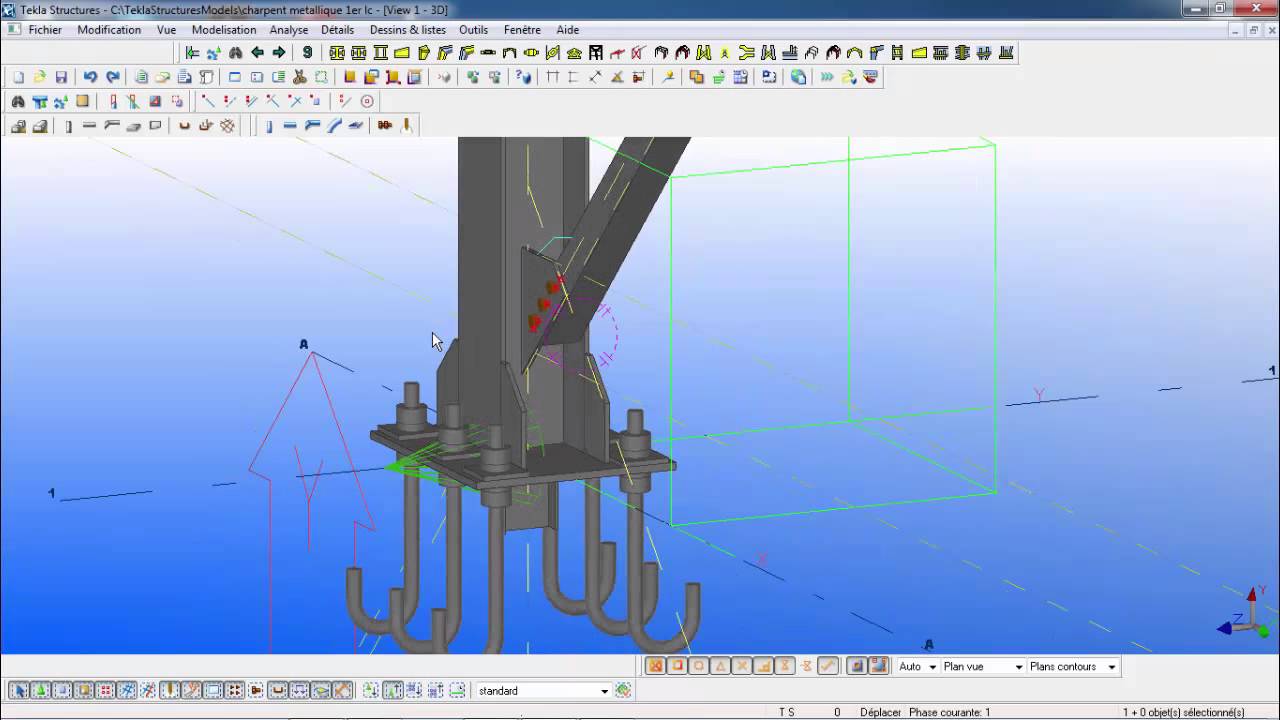
Task: Click '1 + 0 objet(s) sélectionné(s)' status text
Action: 1183,712
